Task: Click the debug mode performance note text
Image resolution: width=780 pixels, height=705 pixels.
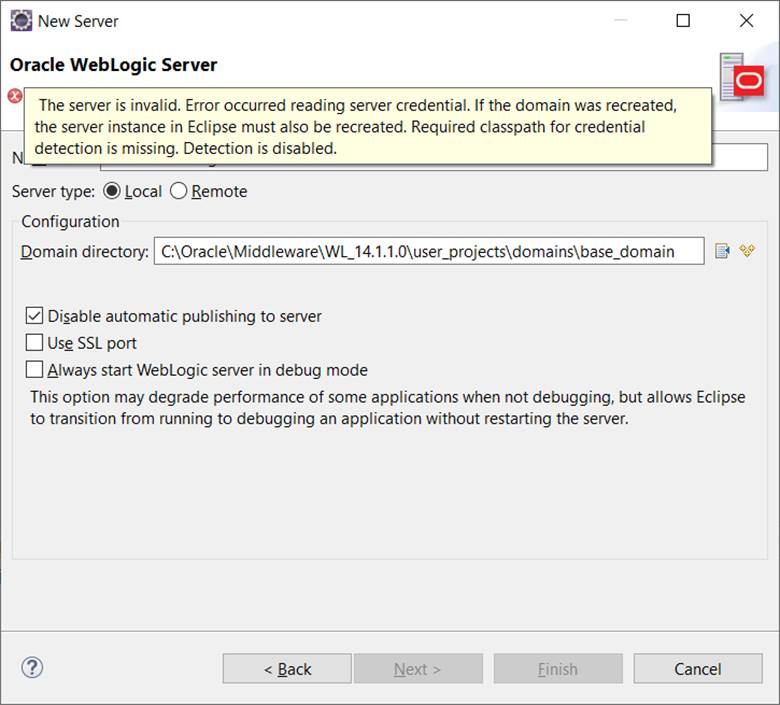Action: pos(388,407)
